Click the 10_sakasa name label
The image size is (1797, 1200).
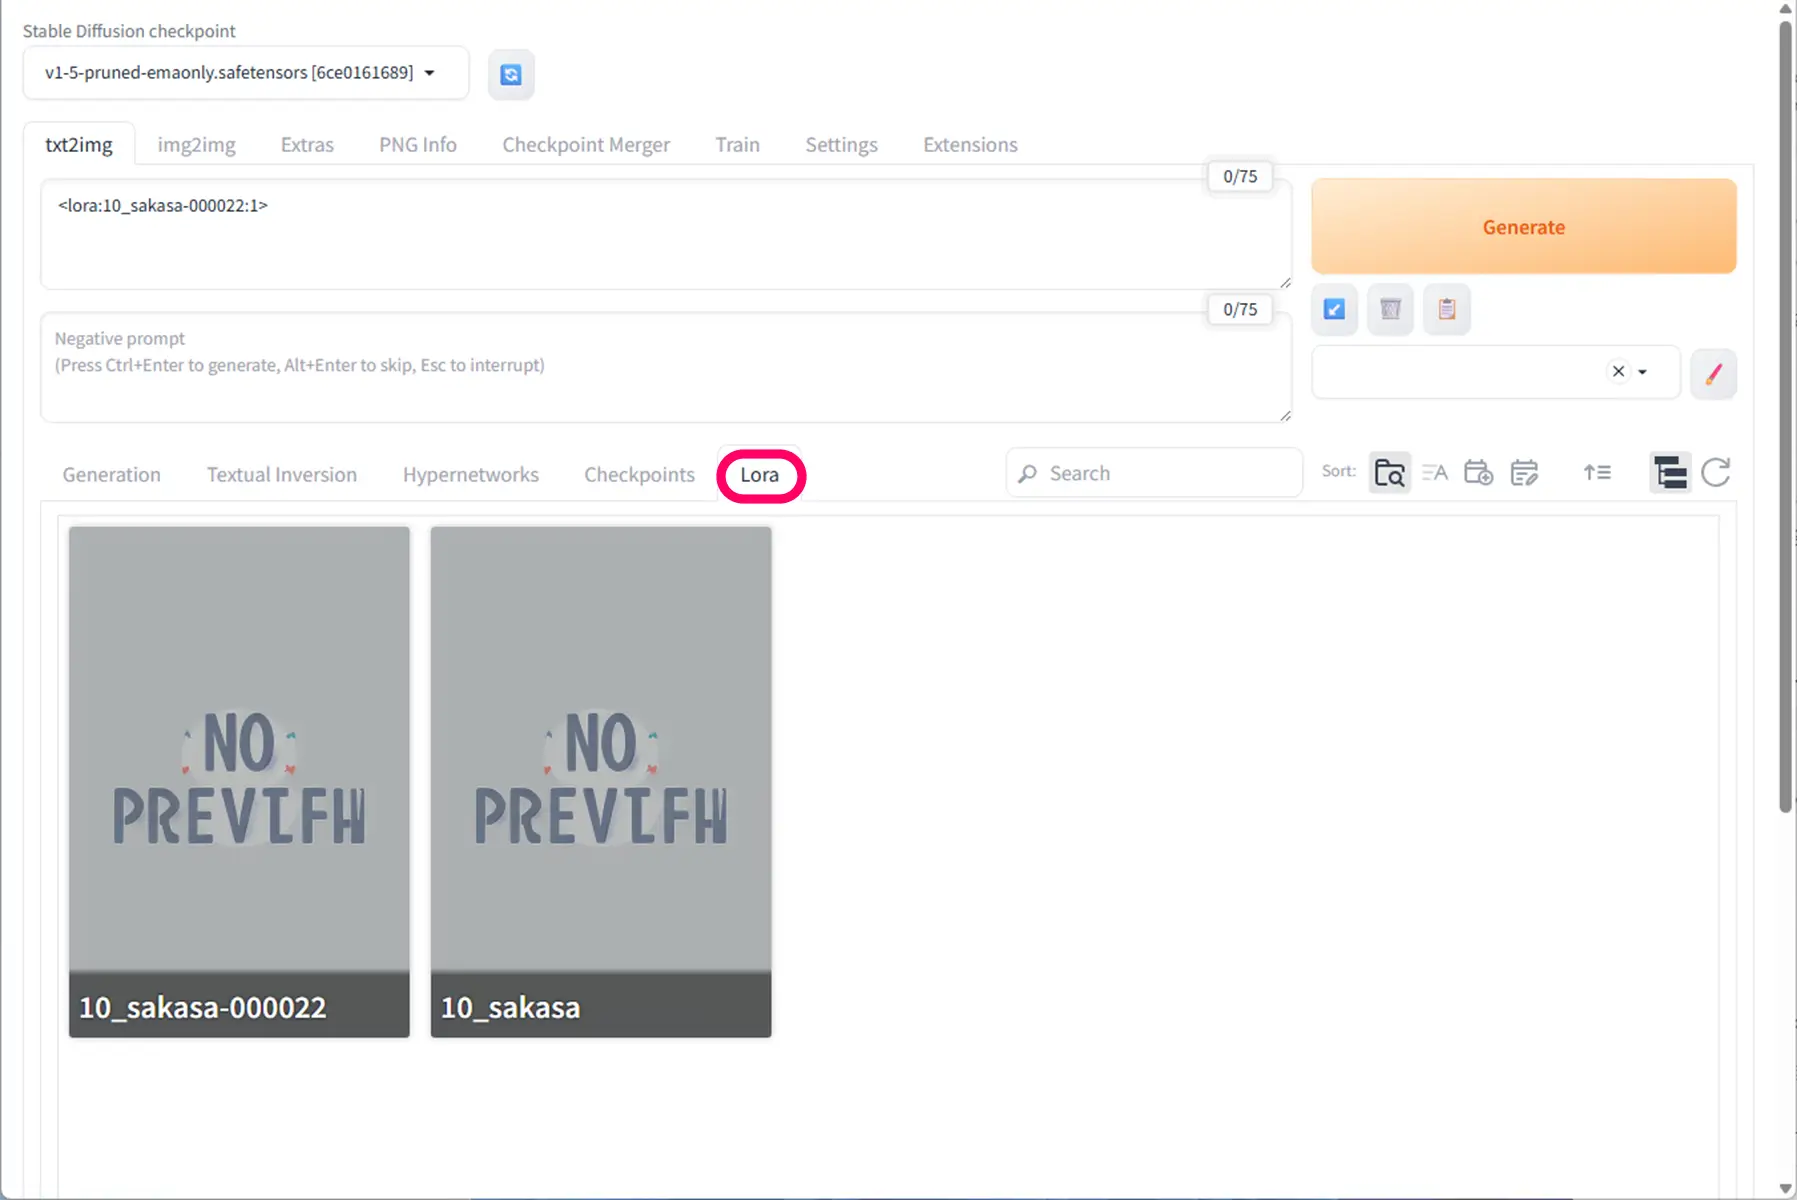(x=510, y=1008)
